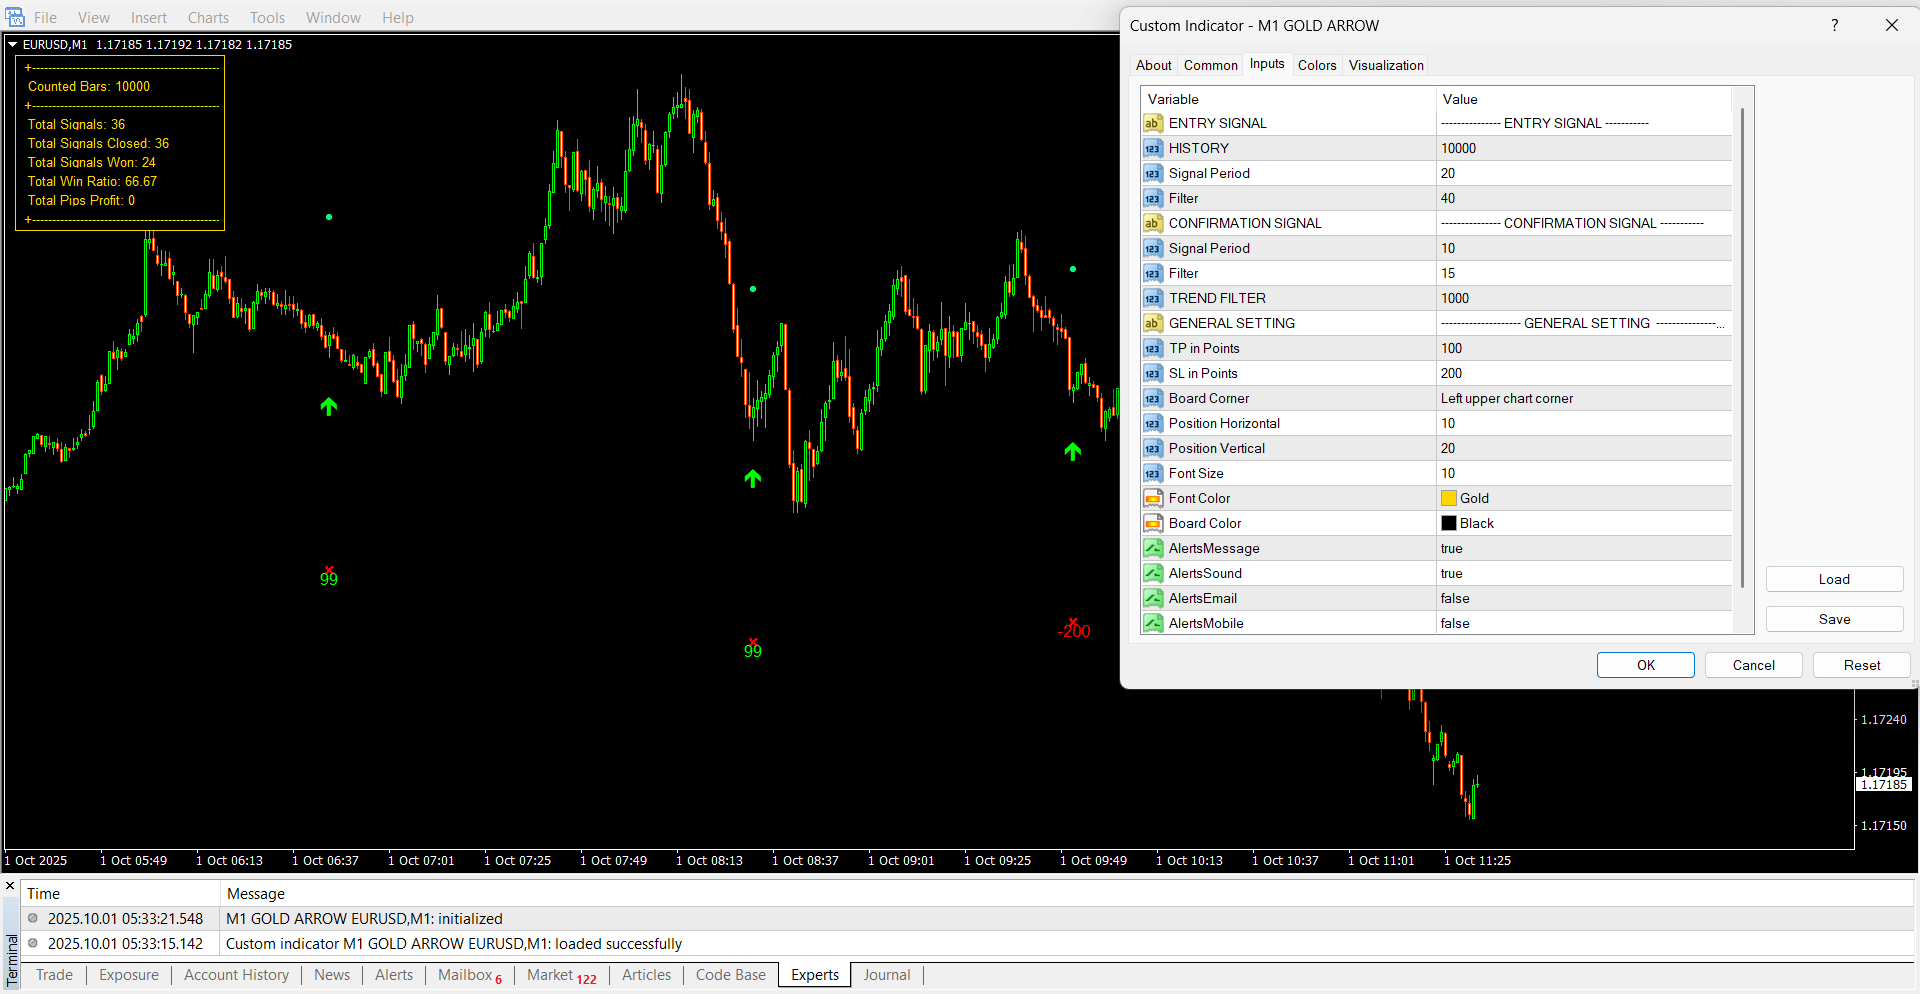Switch to the Colors tab
The height and width of the screenshot is (994, 1920).
point(1316,65)
